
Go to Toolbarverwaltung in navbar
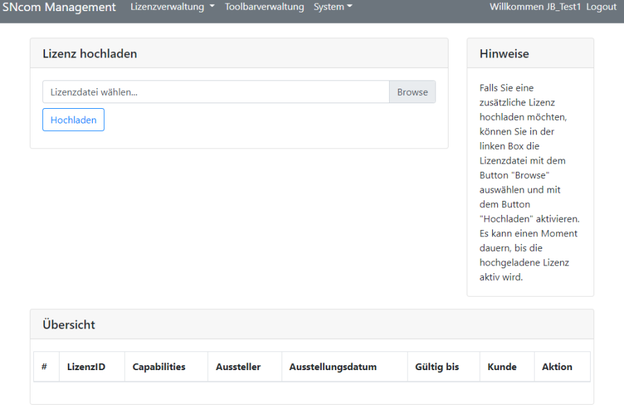pyautogui.click(x=264, y=7)
